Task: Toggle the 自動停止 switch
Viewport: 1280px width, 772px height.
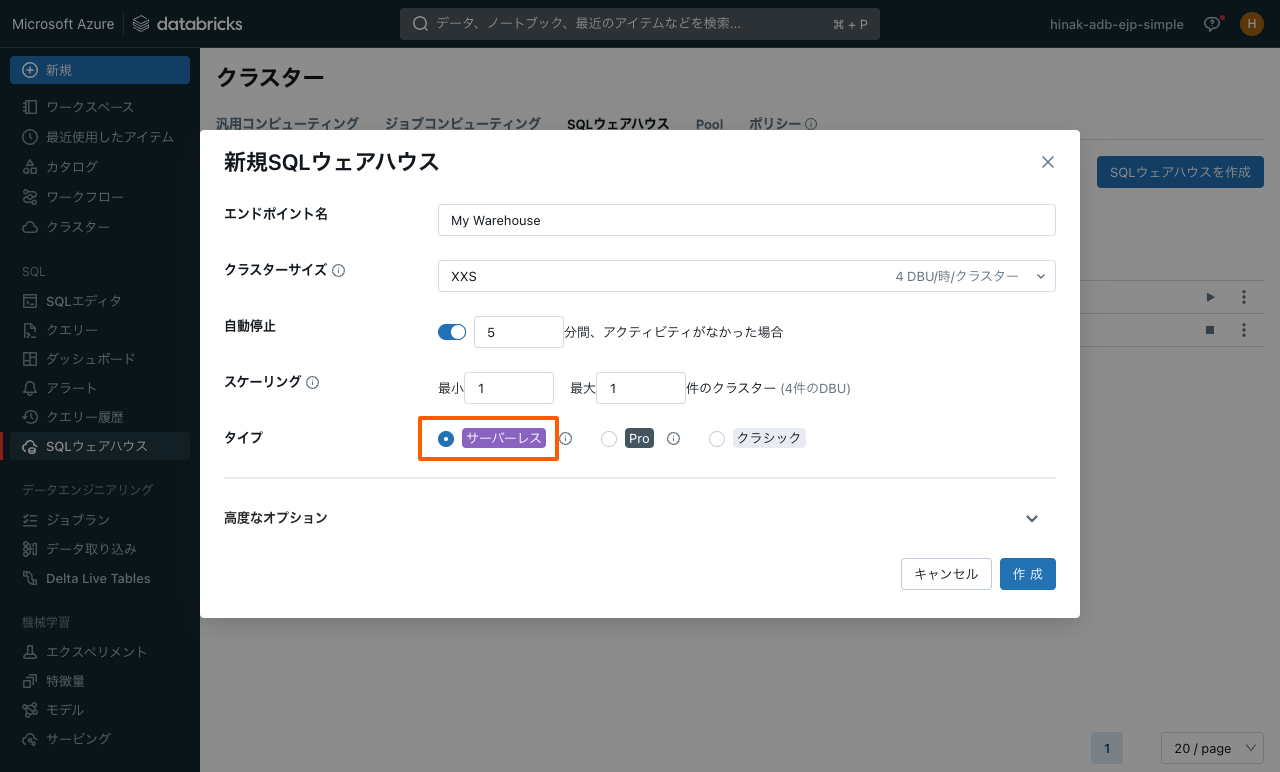Action: point(452,332)
